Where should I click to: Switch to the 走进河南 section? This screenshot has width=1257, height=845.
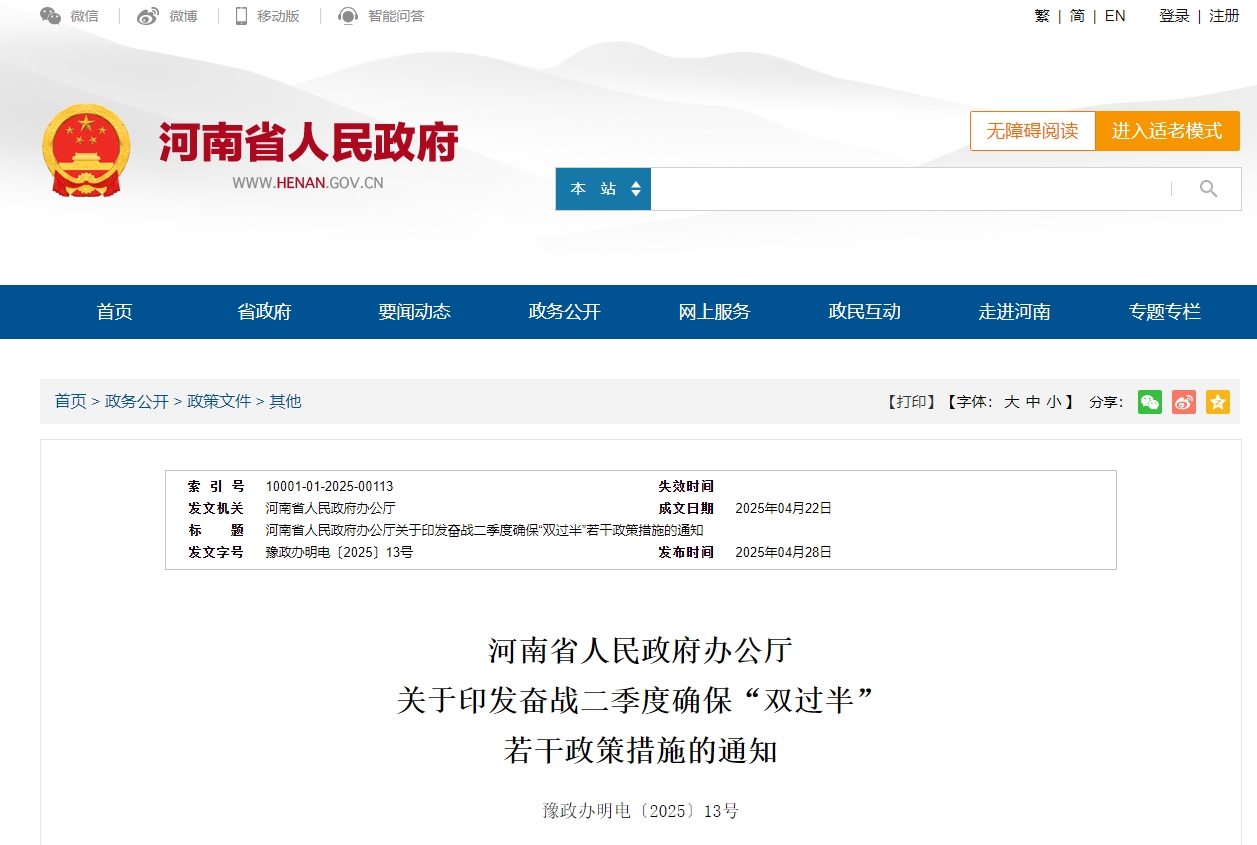coord(1014,312)
